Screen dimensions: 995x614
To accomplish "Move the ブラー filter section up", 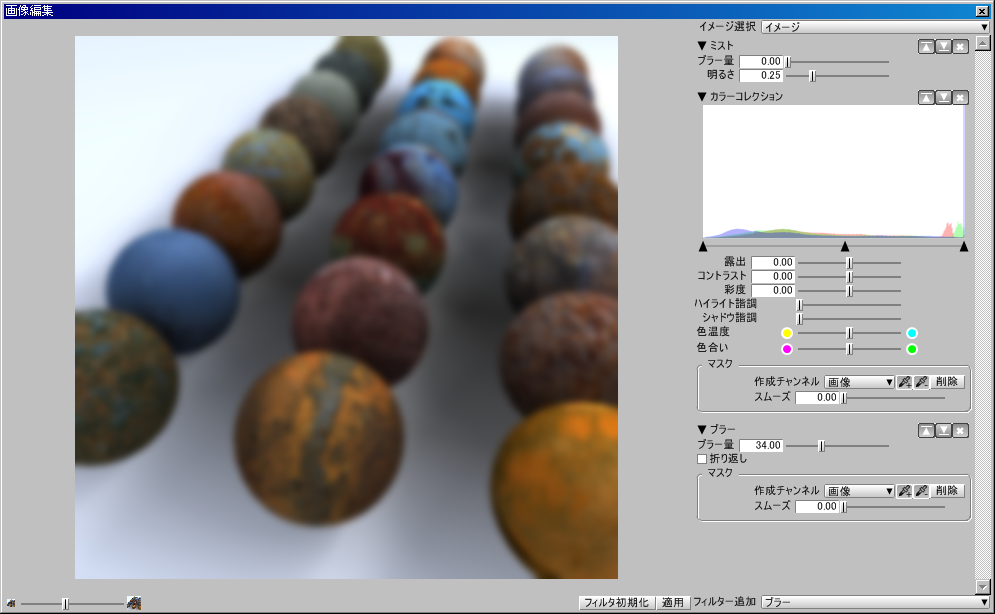I will click(x=926, y=430).
